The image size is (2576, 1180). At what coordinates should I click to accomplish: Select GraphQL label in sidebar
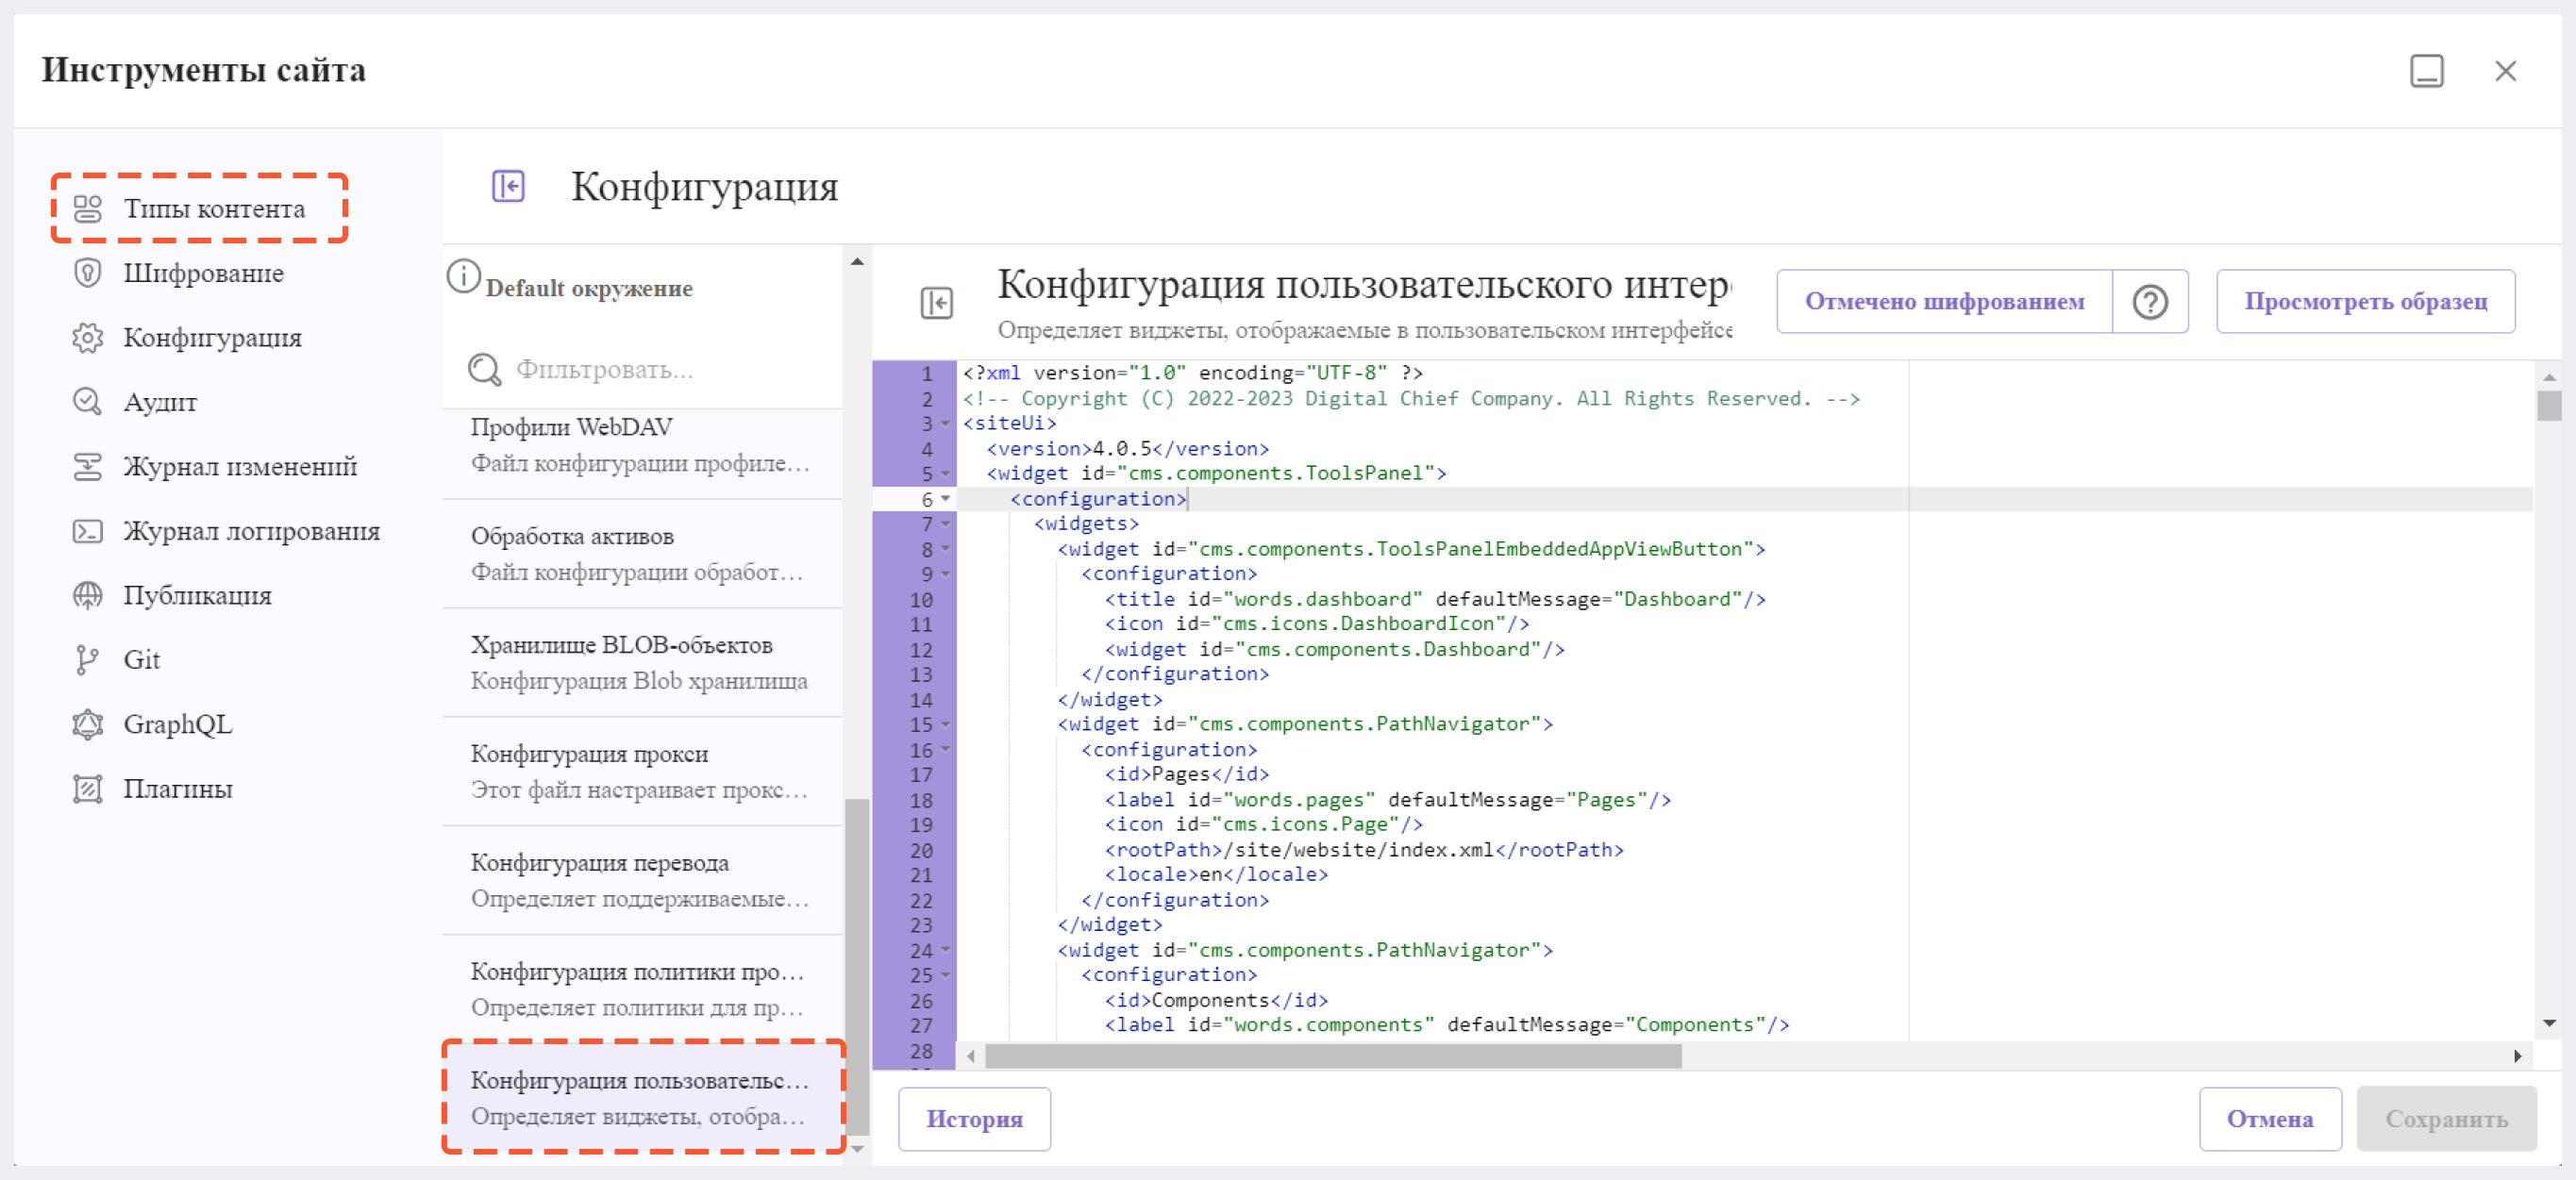click(x=178, y=724)
